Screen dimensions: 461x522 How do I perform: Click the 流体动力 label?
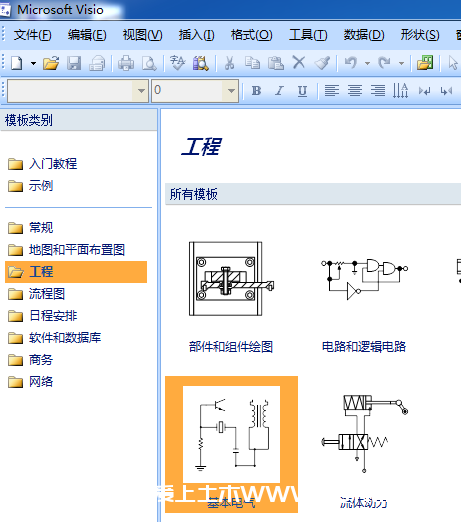pos(364,503)
